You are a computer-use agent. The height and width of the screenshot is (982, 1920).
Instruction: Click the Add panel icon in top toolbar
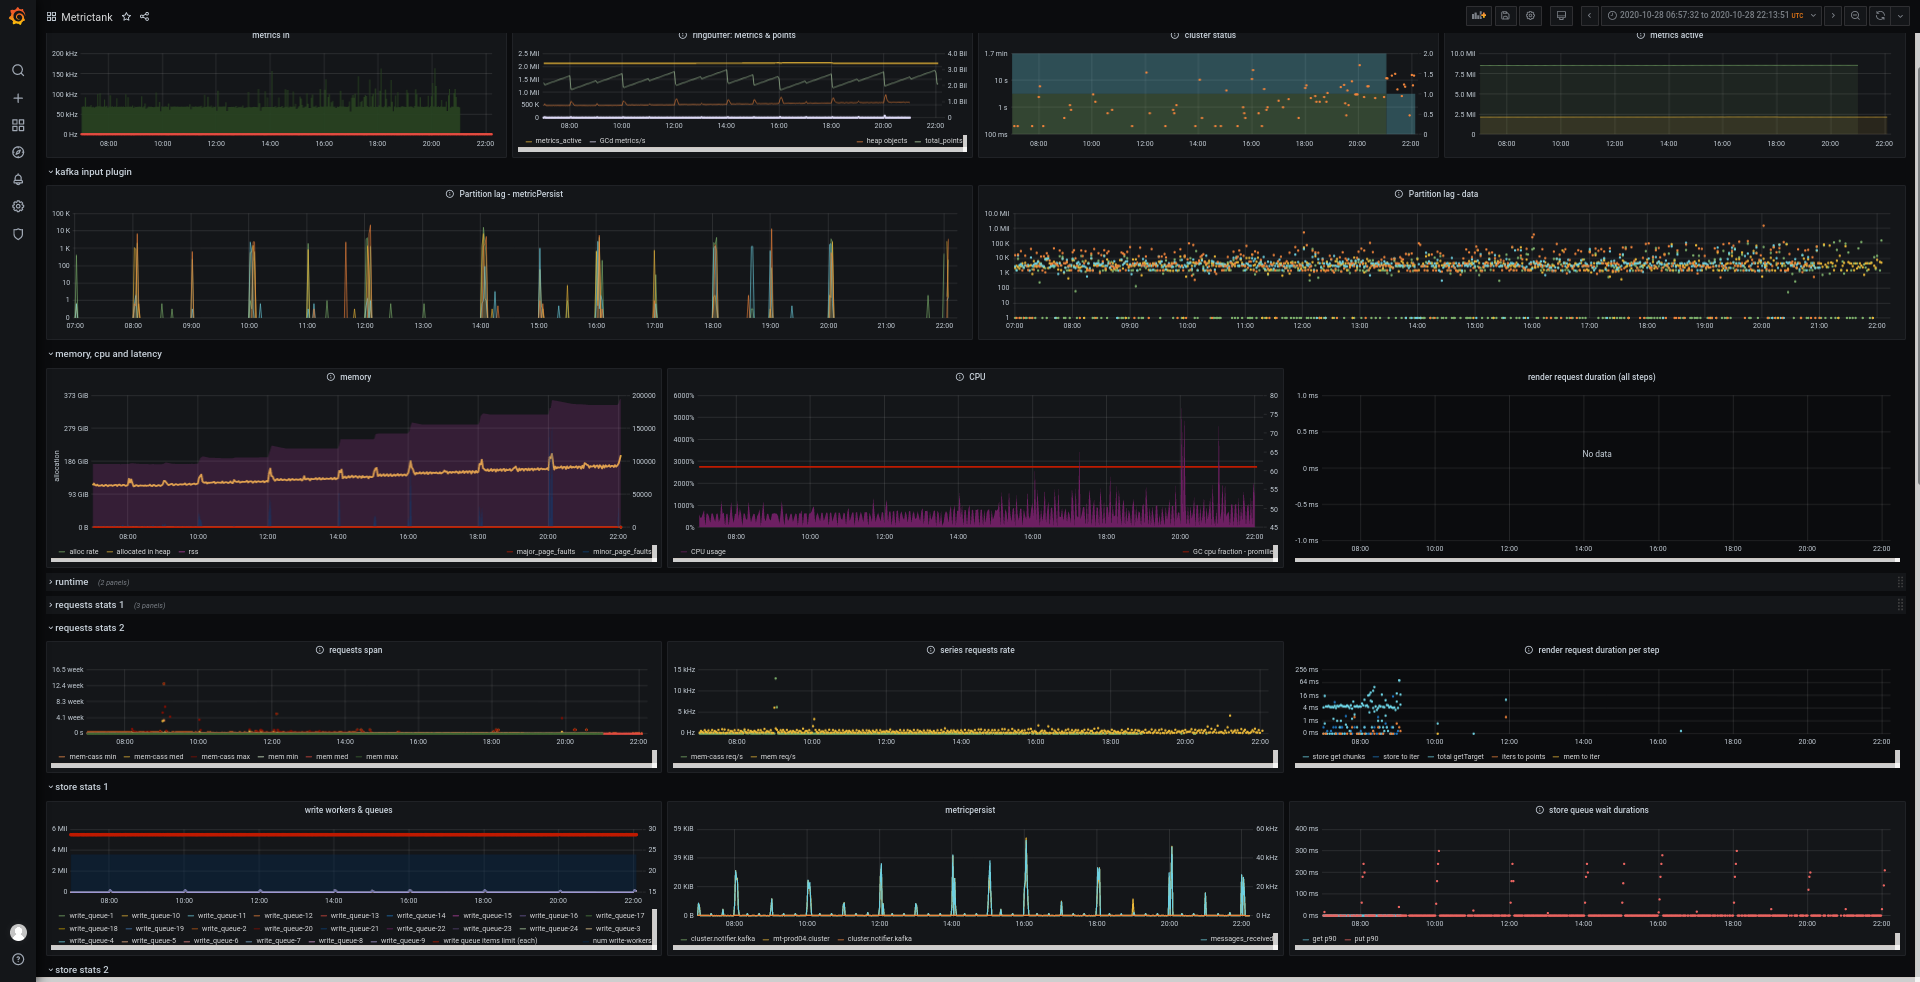point(1479,16)
